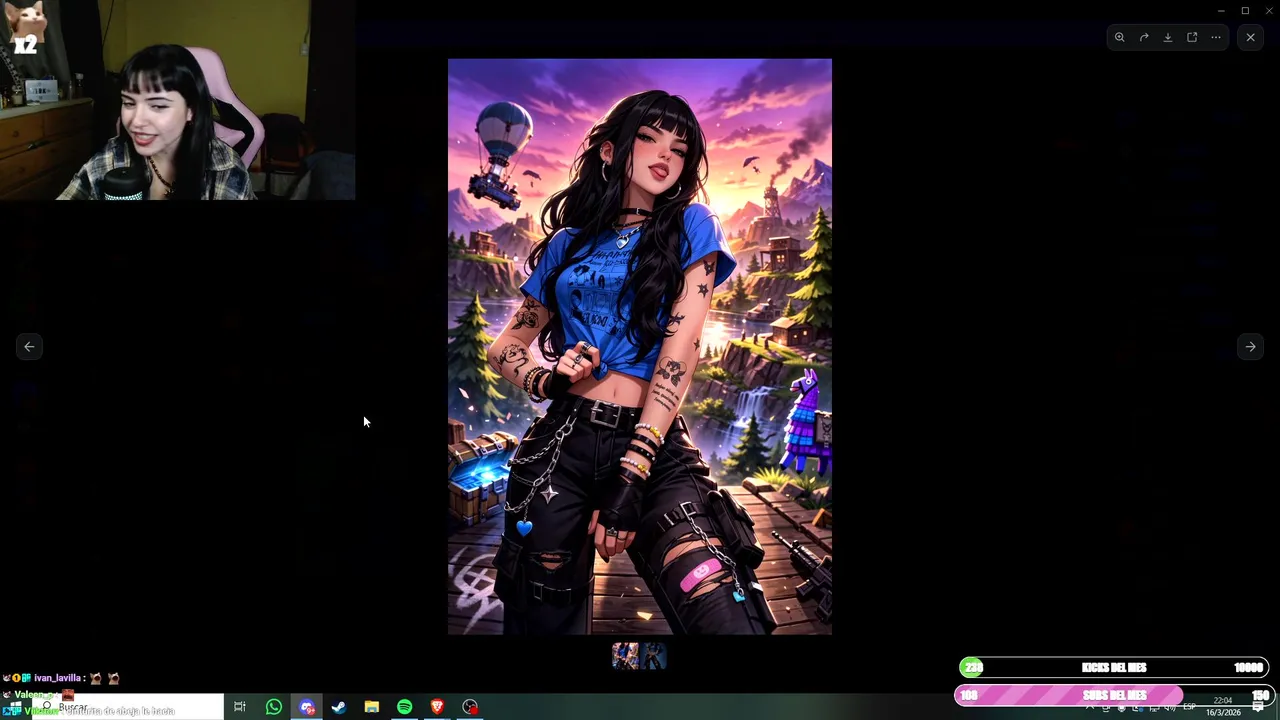The image size is (1280, 720).
Task: Click the x2 cat emote badge
Action: (26, 28)
